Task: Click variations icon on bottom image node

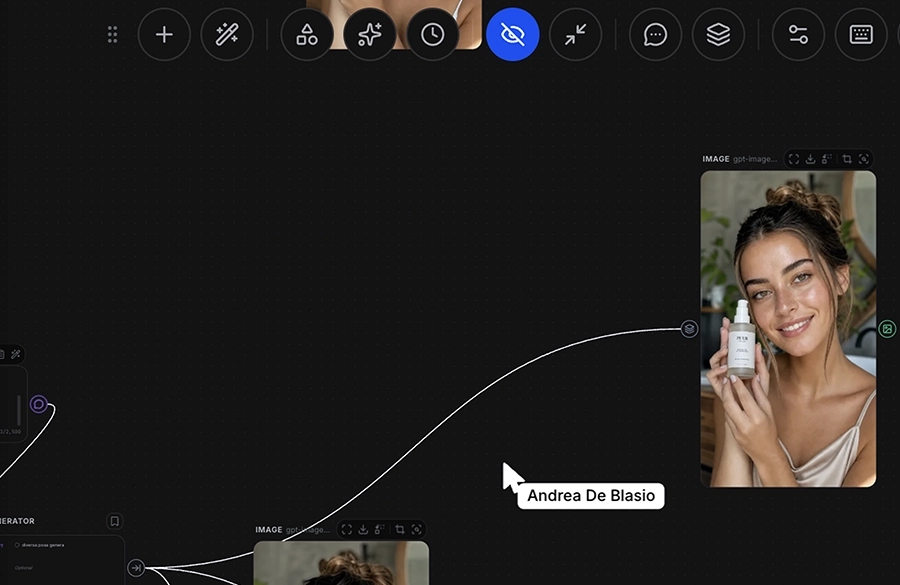Action: 380,529
